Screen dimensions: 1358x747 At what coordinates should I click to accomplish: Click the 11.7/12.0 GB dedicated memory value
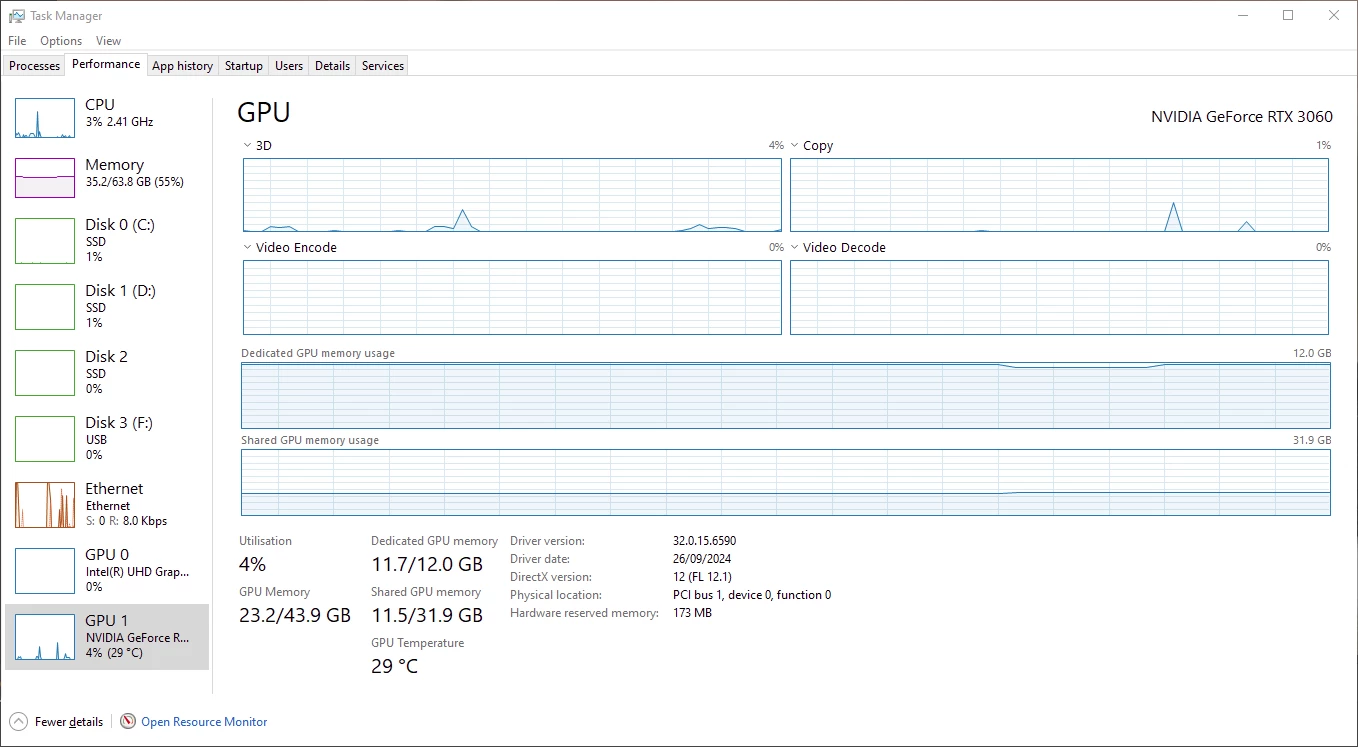click(x=427, y=564)
